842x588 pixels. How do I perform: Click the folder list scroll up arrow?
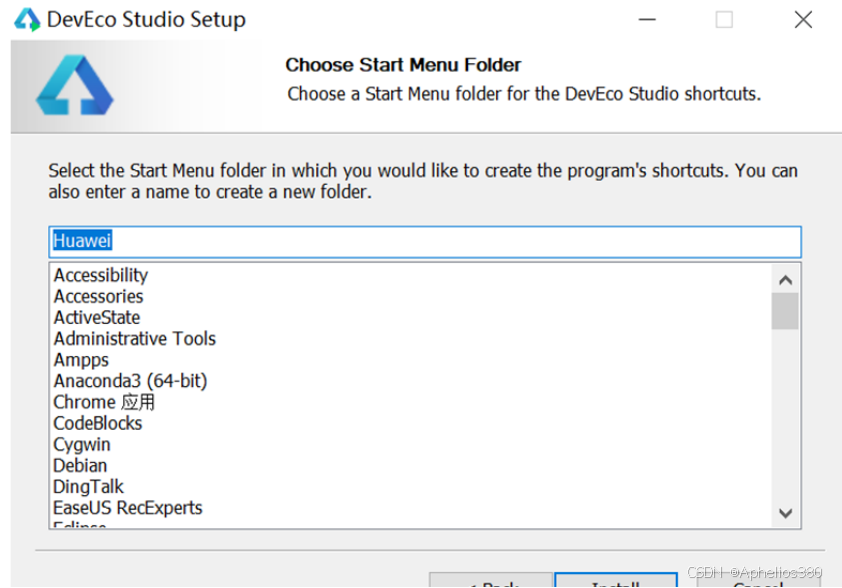(785, 280)
